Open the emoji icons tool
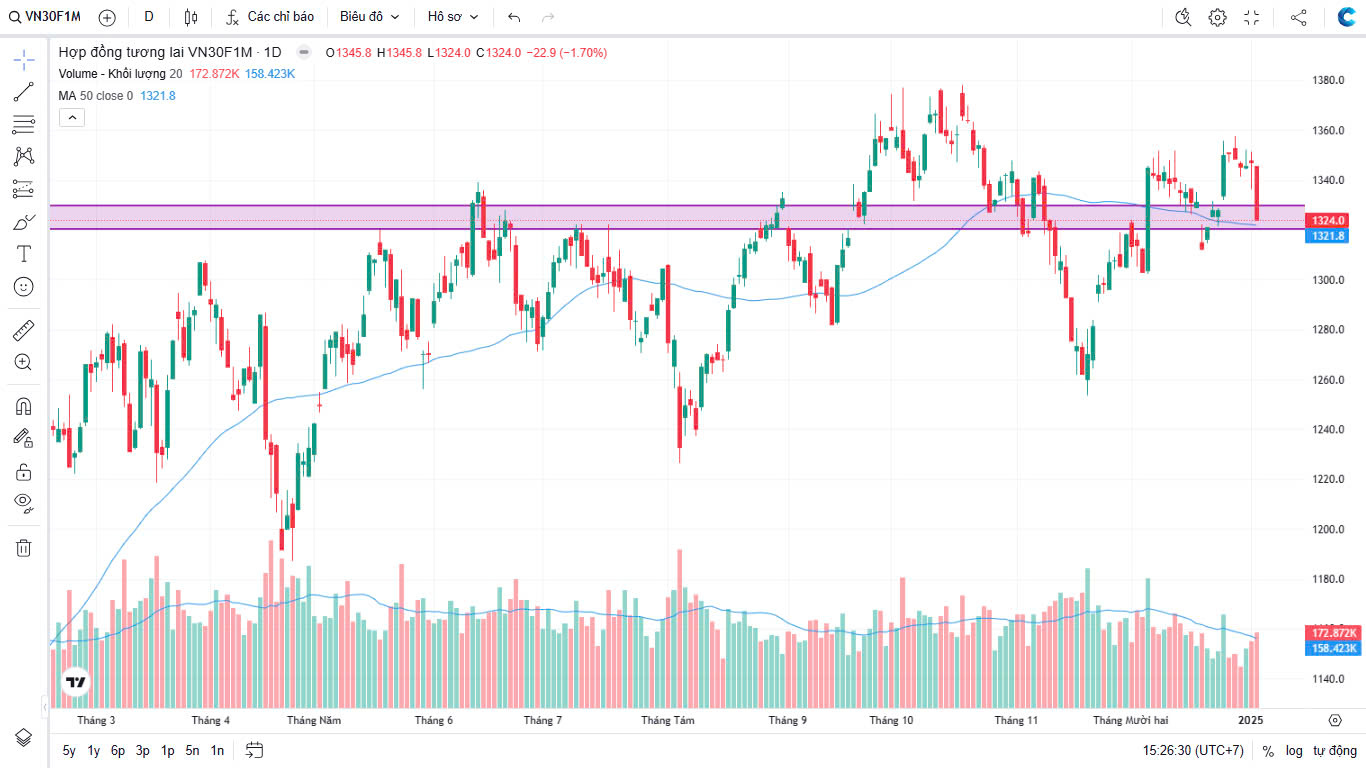This screenshot has height=768, width=1366. pyautogui.click(x=24, y=286)
